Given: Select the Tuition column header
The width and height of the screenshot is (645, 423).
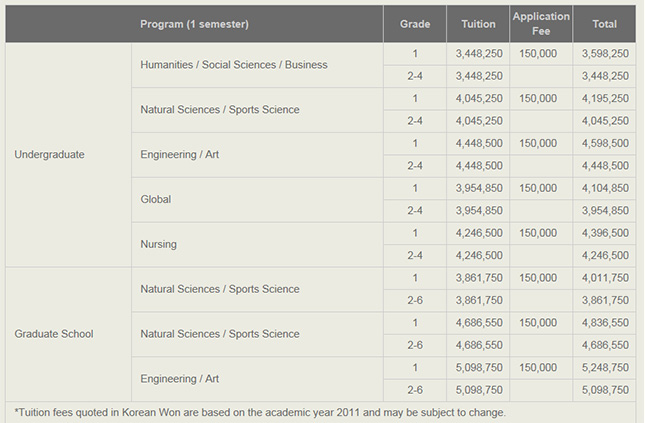Looking at the screenshot, I should tap(478, 24).
